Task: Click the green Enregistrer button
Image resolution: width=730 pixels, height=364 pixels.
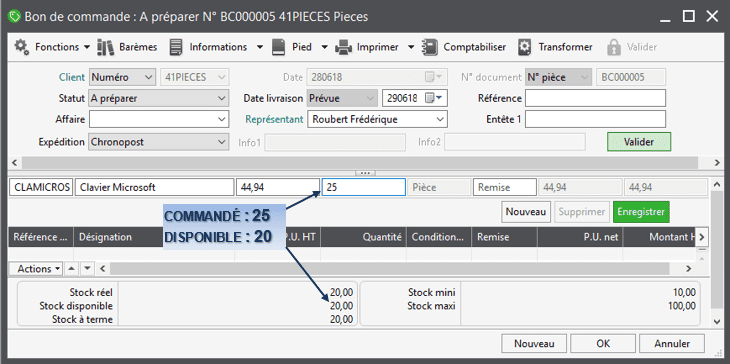Action: (x=641, y=212)
